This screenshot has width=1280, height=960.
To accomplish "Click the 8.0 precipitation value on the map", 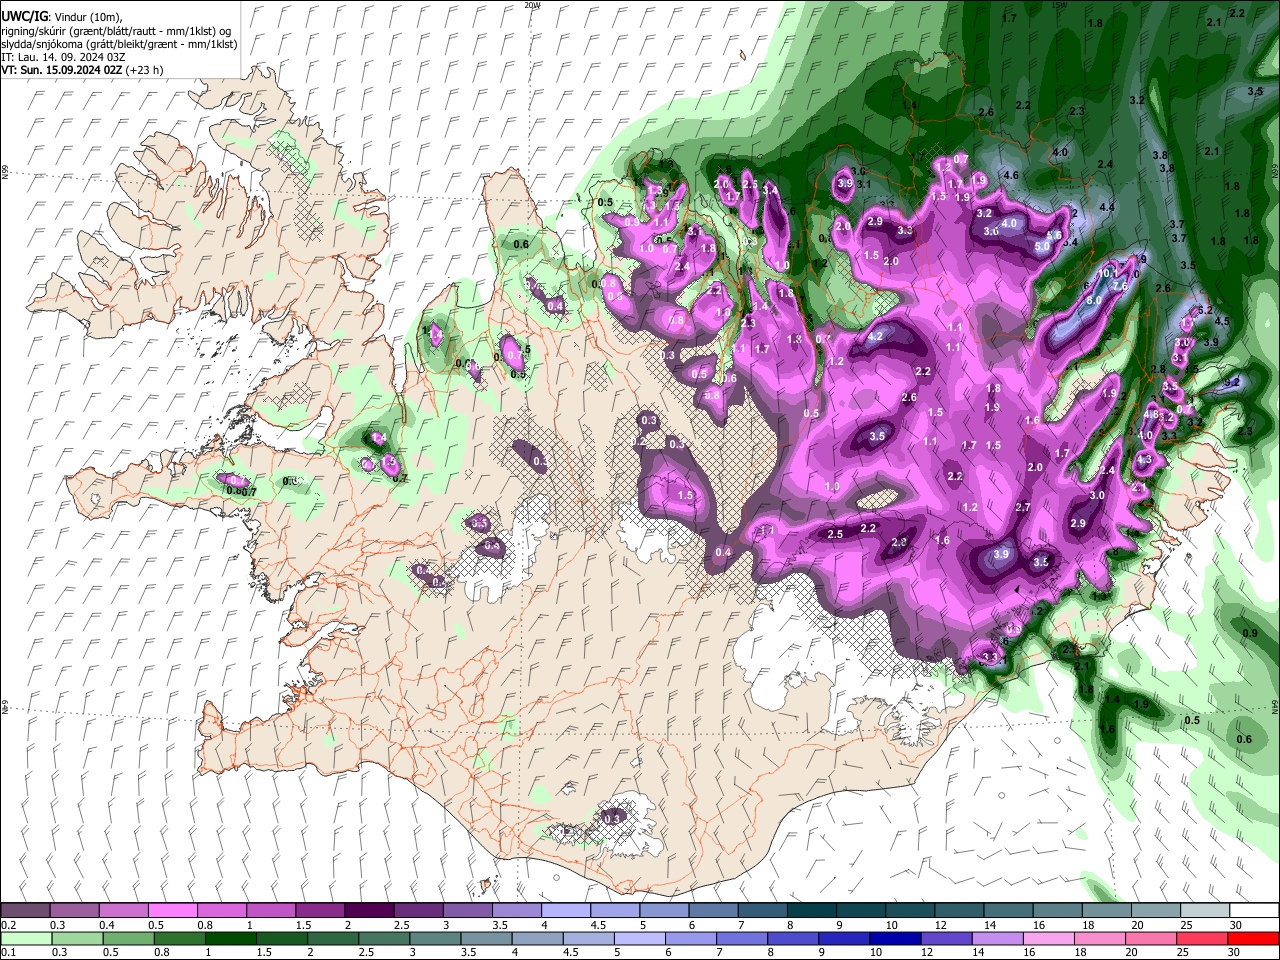I will coord(1093,300).
